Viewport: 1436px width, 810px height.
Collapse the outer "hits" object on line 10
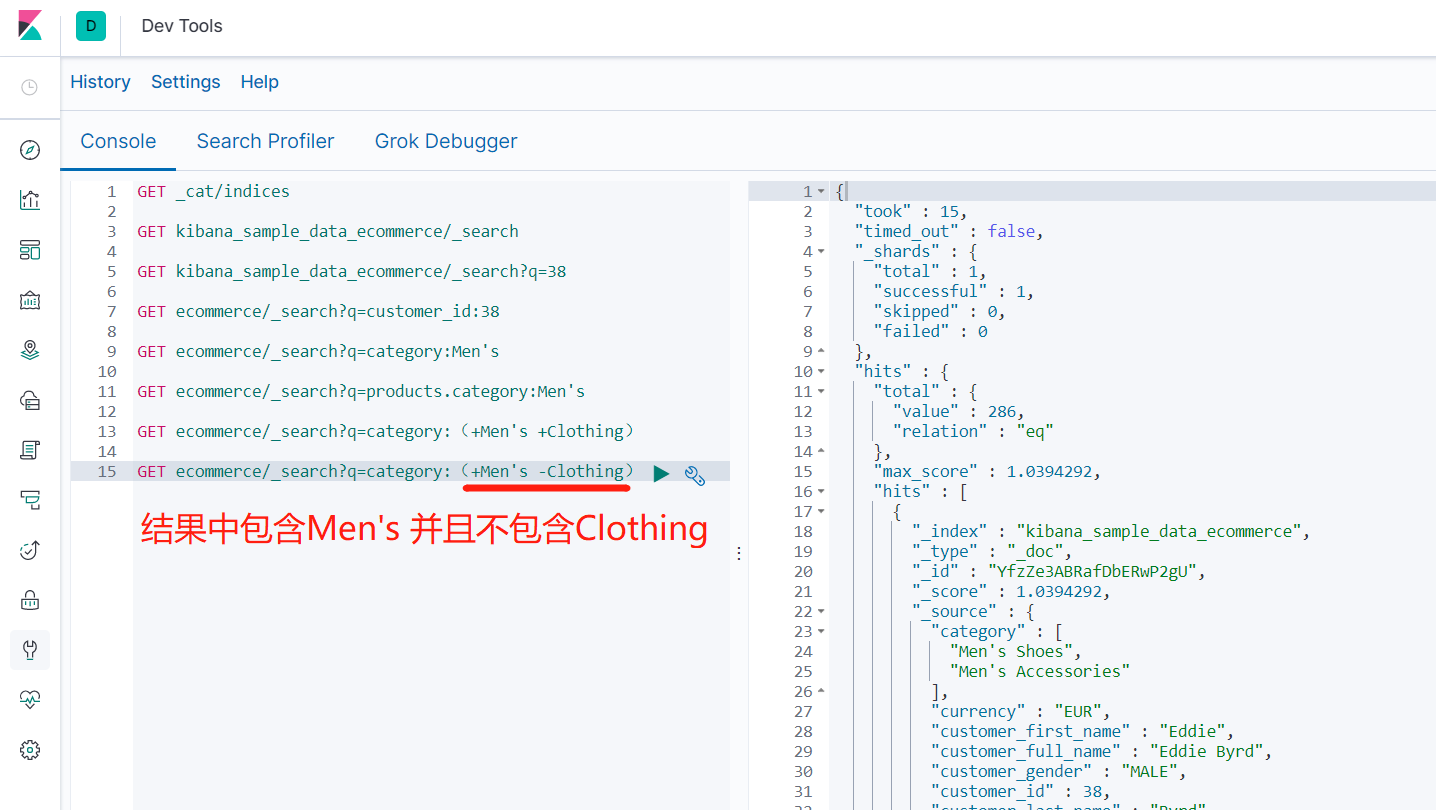(822, 371)
